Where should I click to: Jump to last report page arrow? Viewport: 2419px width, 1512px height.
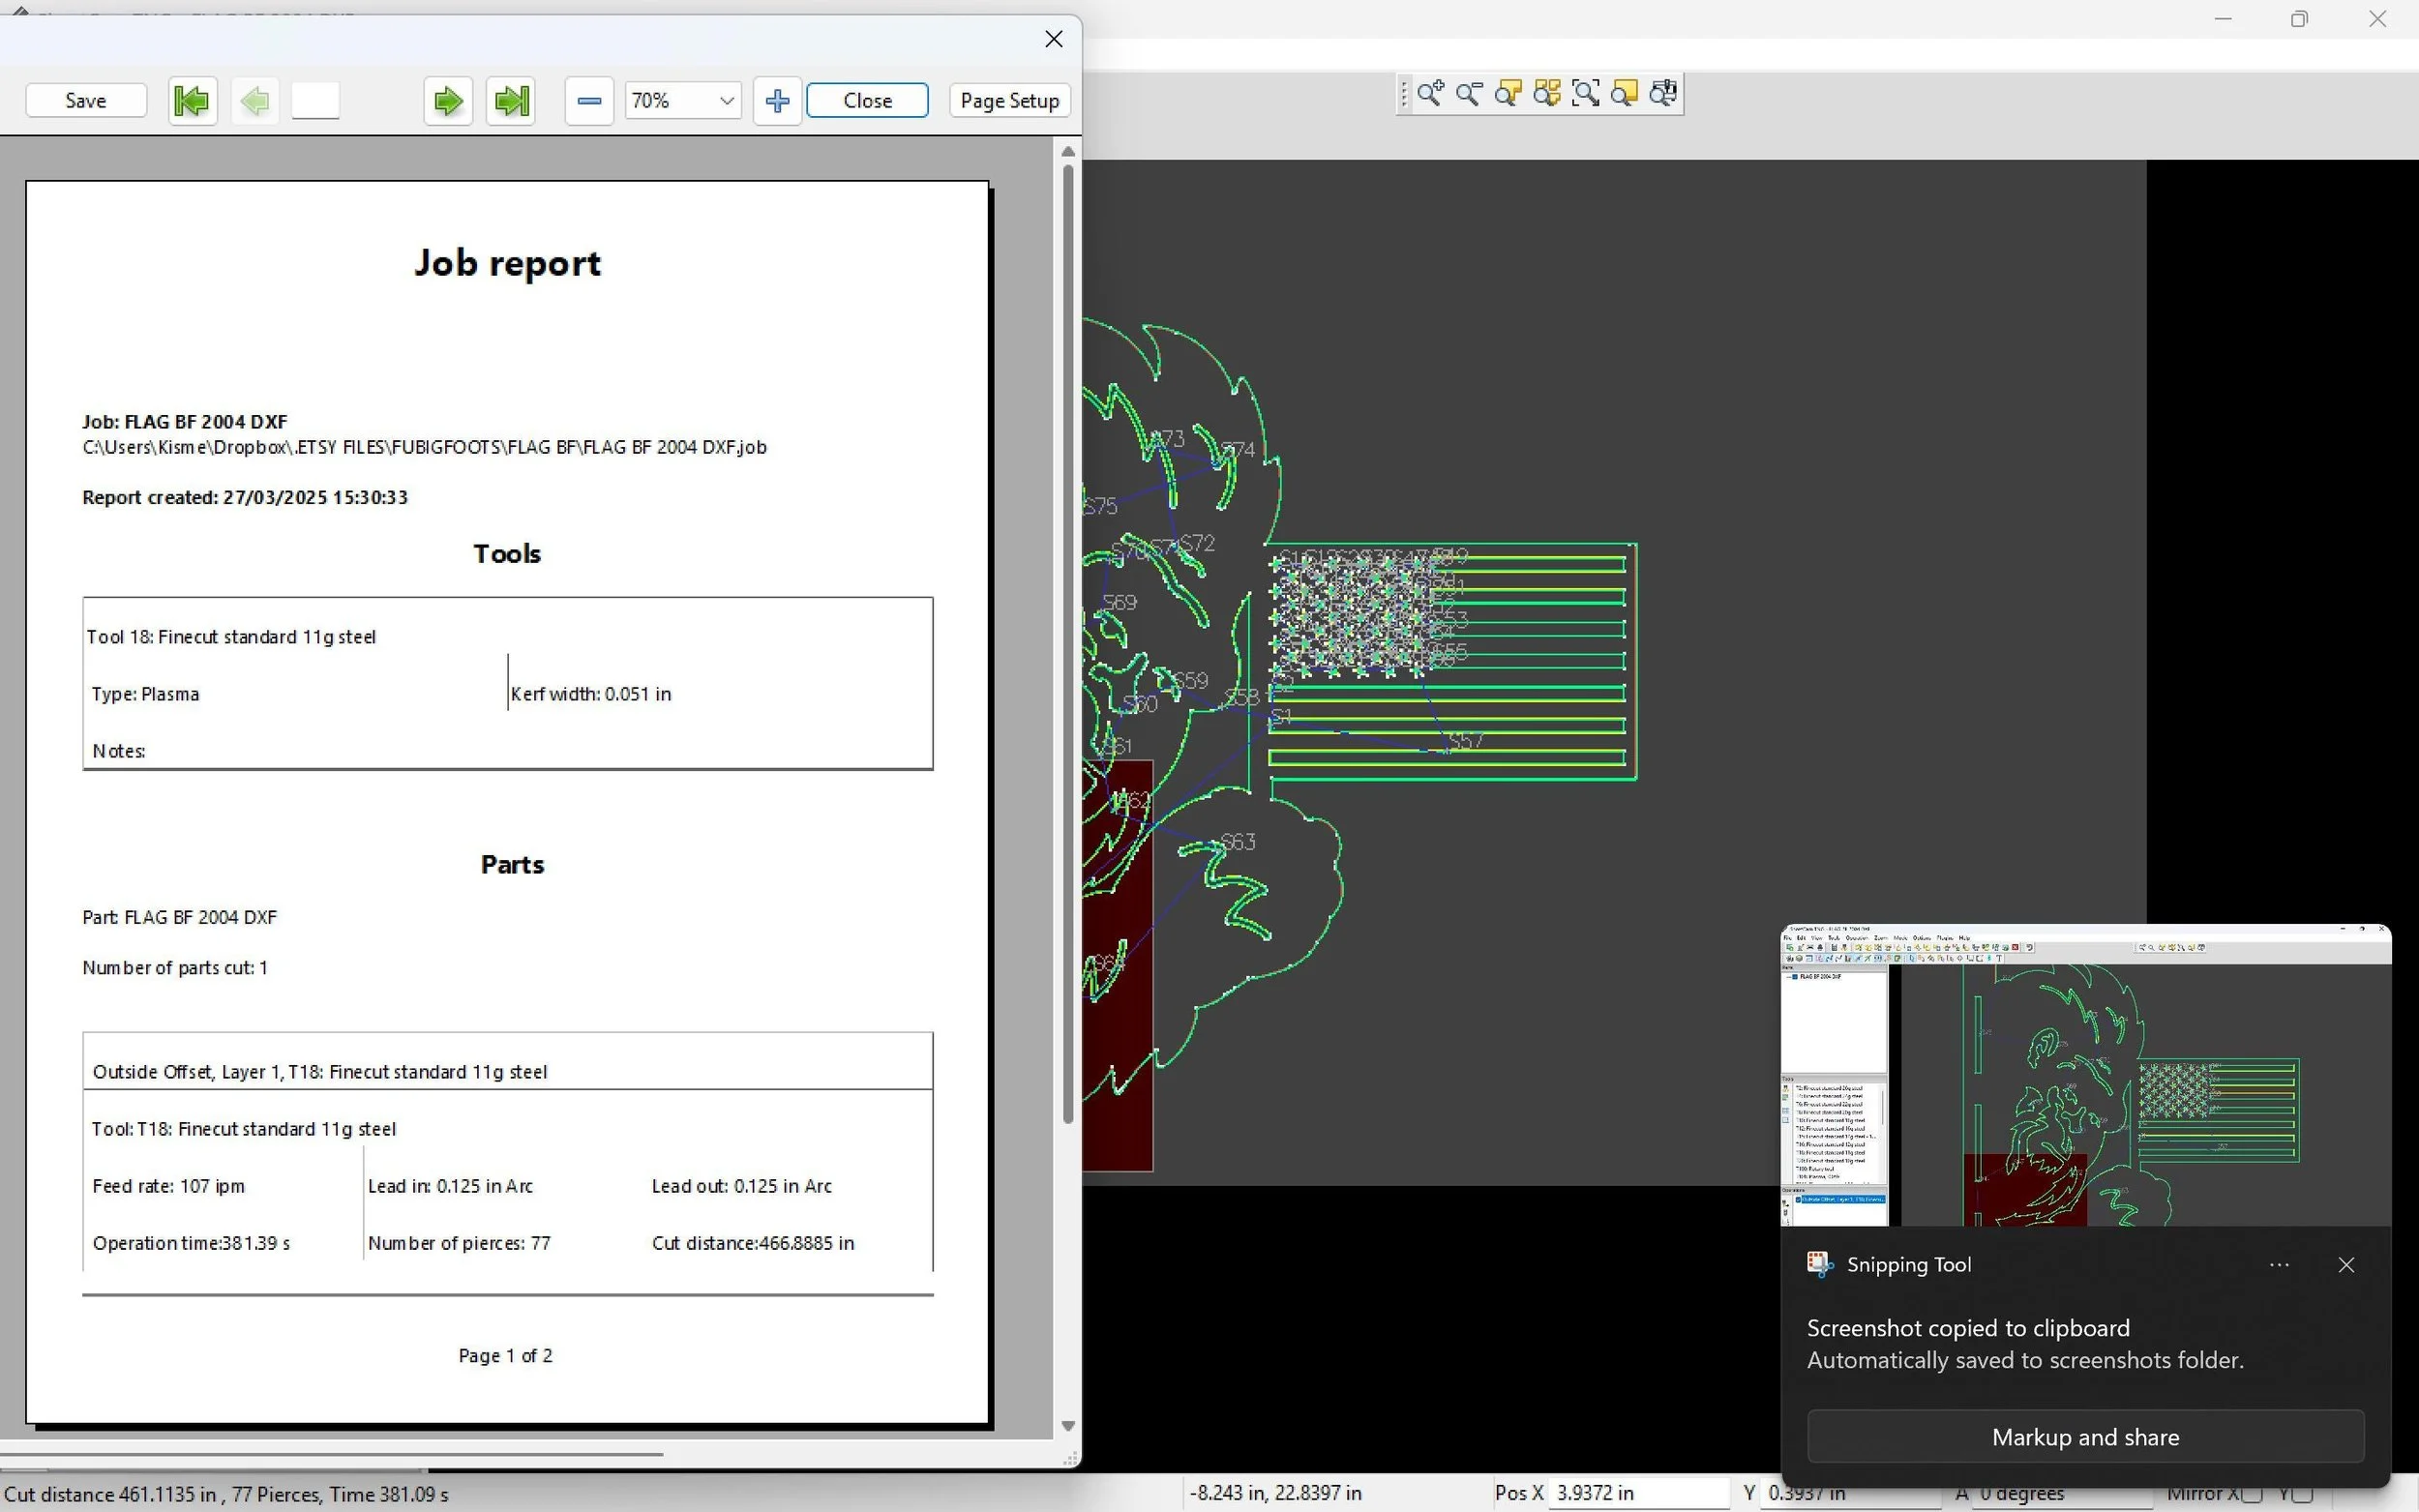point(511,101)
